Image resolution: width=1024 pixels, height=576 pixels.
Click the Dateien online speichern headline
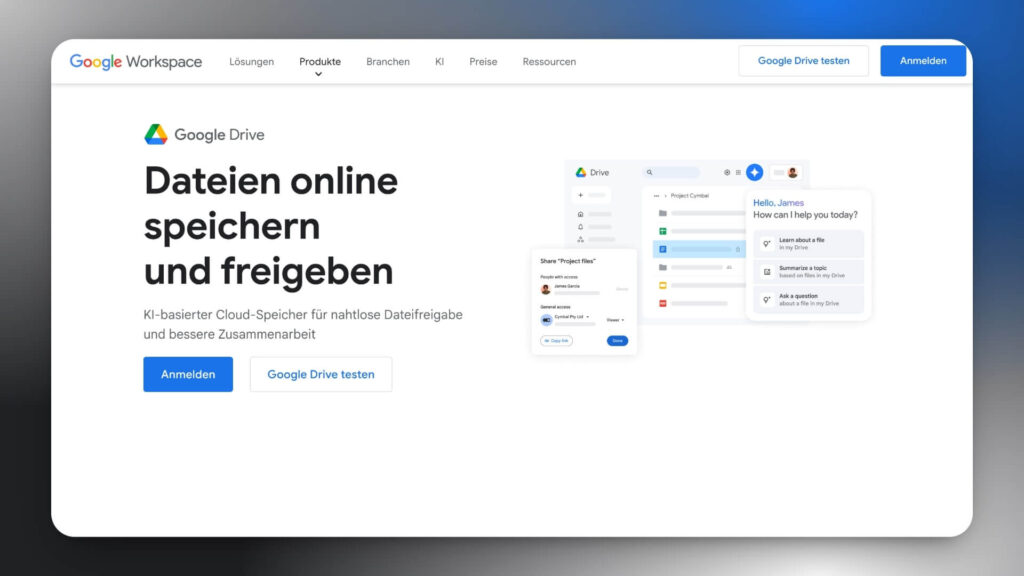click(271, 225)
